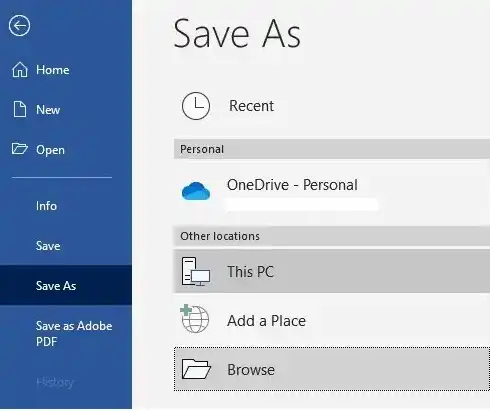Viewport: 490px width, 411px height.
Task: Click the Home house icon
Action: pyautogui.click(x=20, y=70)
